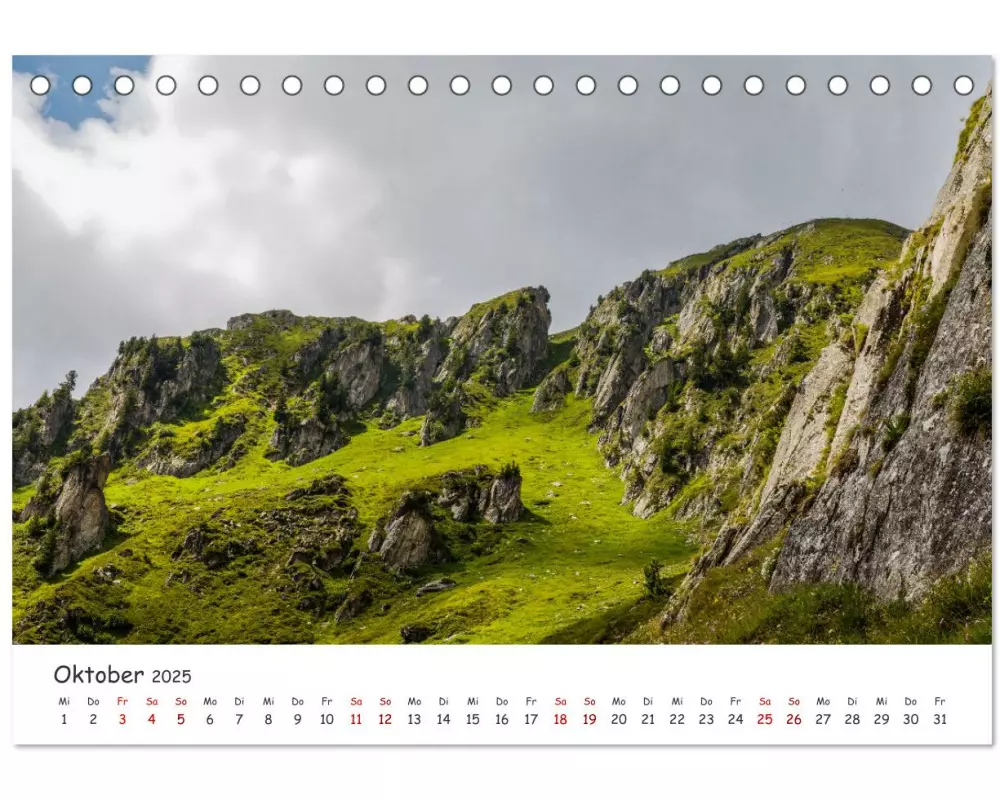Choose Sunday date 5

click(181, 719)
